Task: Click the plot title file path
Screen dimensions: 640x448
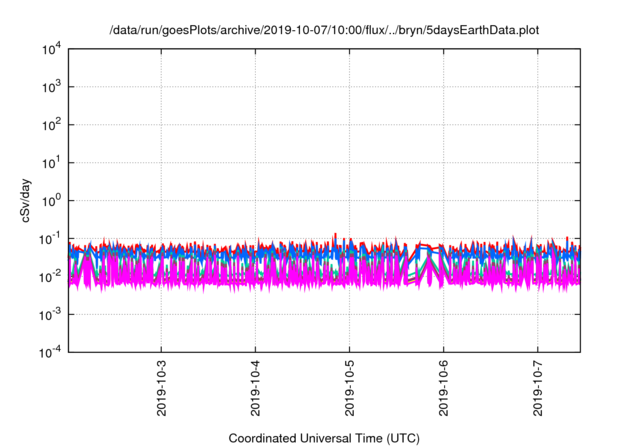Action: [324, 30]
